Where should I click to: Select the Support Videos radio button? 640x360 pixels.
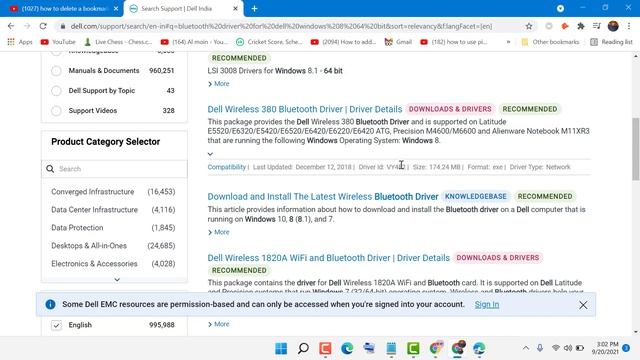(56, 111)
